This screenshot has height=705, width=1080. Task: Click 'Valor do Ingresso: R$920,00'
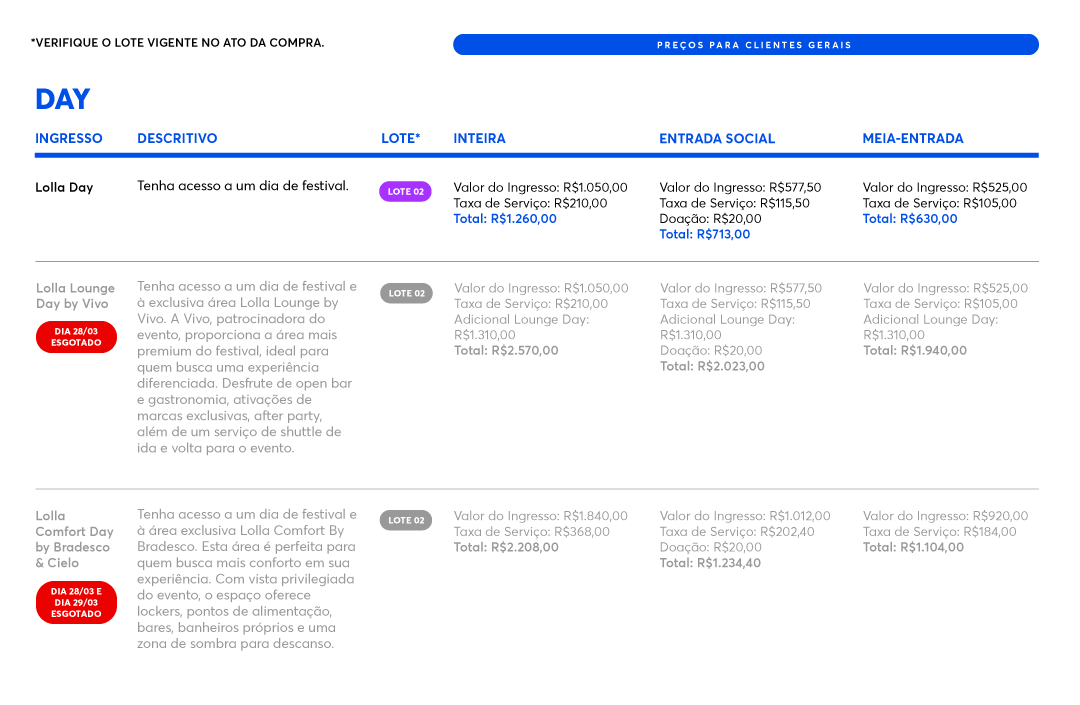click(x=946, y=516)
